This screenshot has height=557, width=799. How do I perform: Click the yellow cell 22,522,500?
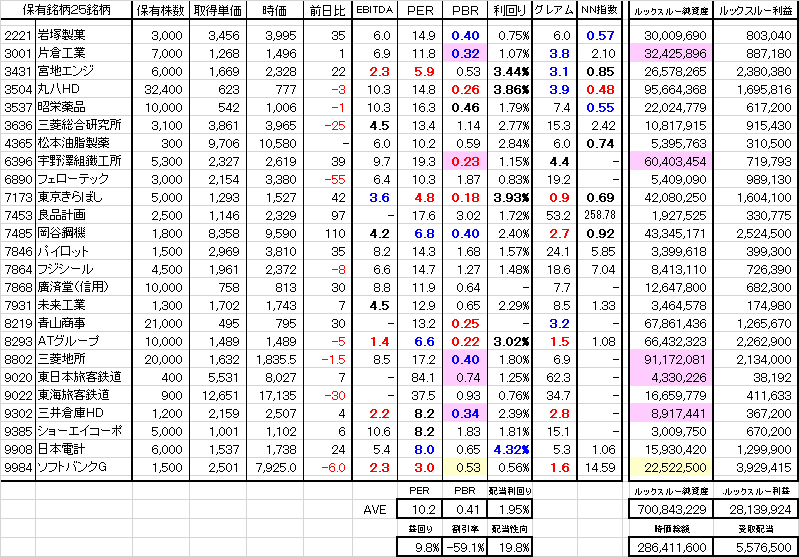pos(671,467)
